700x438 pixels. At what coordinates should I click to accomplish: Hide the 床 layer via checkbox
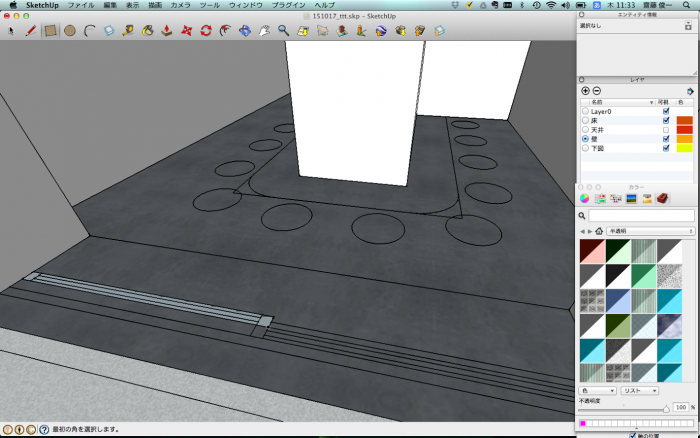[666, 120]
